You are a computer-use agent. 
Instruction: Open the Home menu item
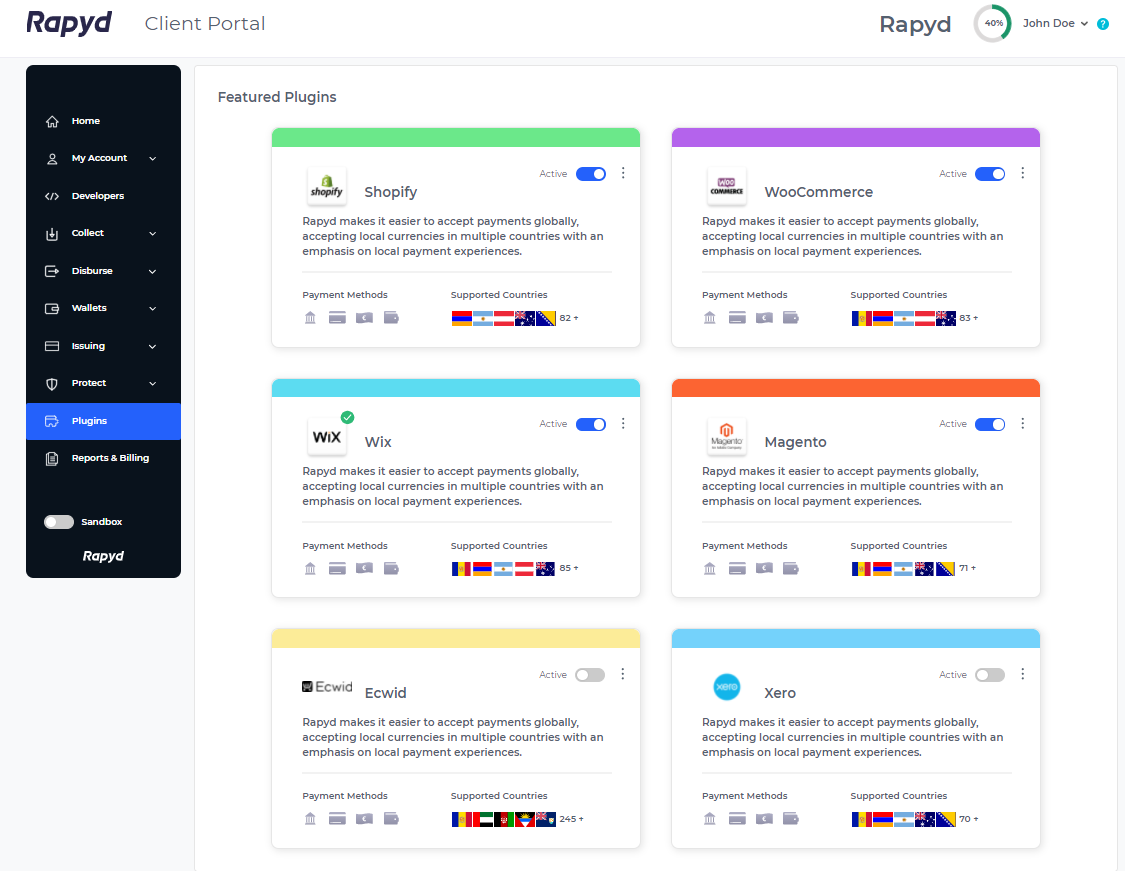[103, 121]
